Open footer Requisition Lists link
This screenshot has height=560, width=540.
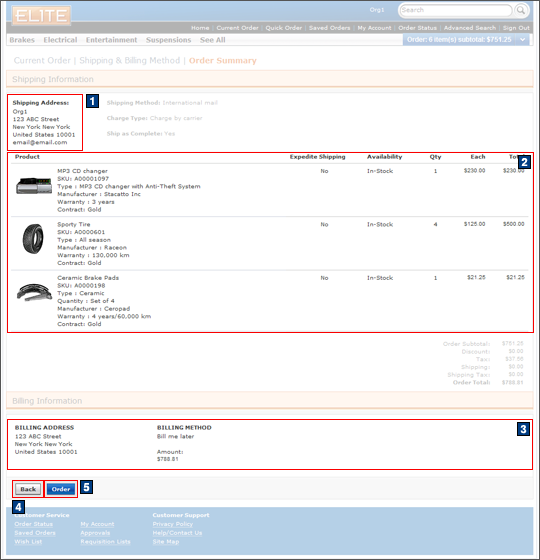pos(105,541)
